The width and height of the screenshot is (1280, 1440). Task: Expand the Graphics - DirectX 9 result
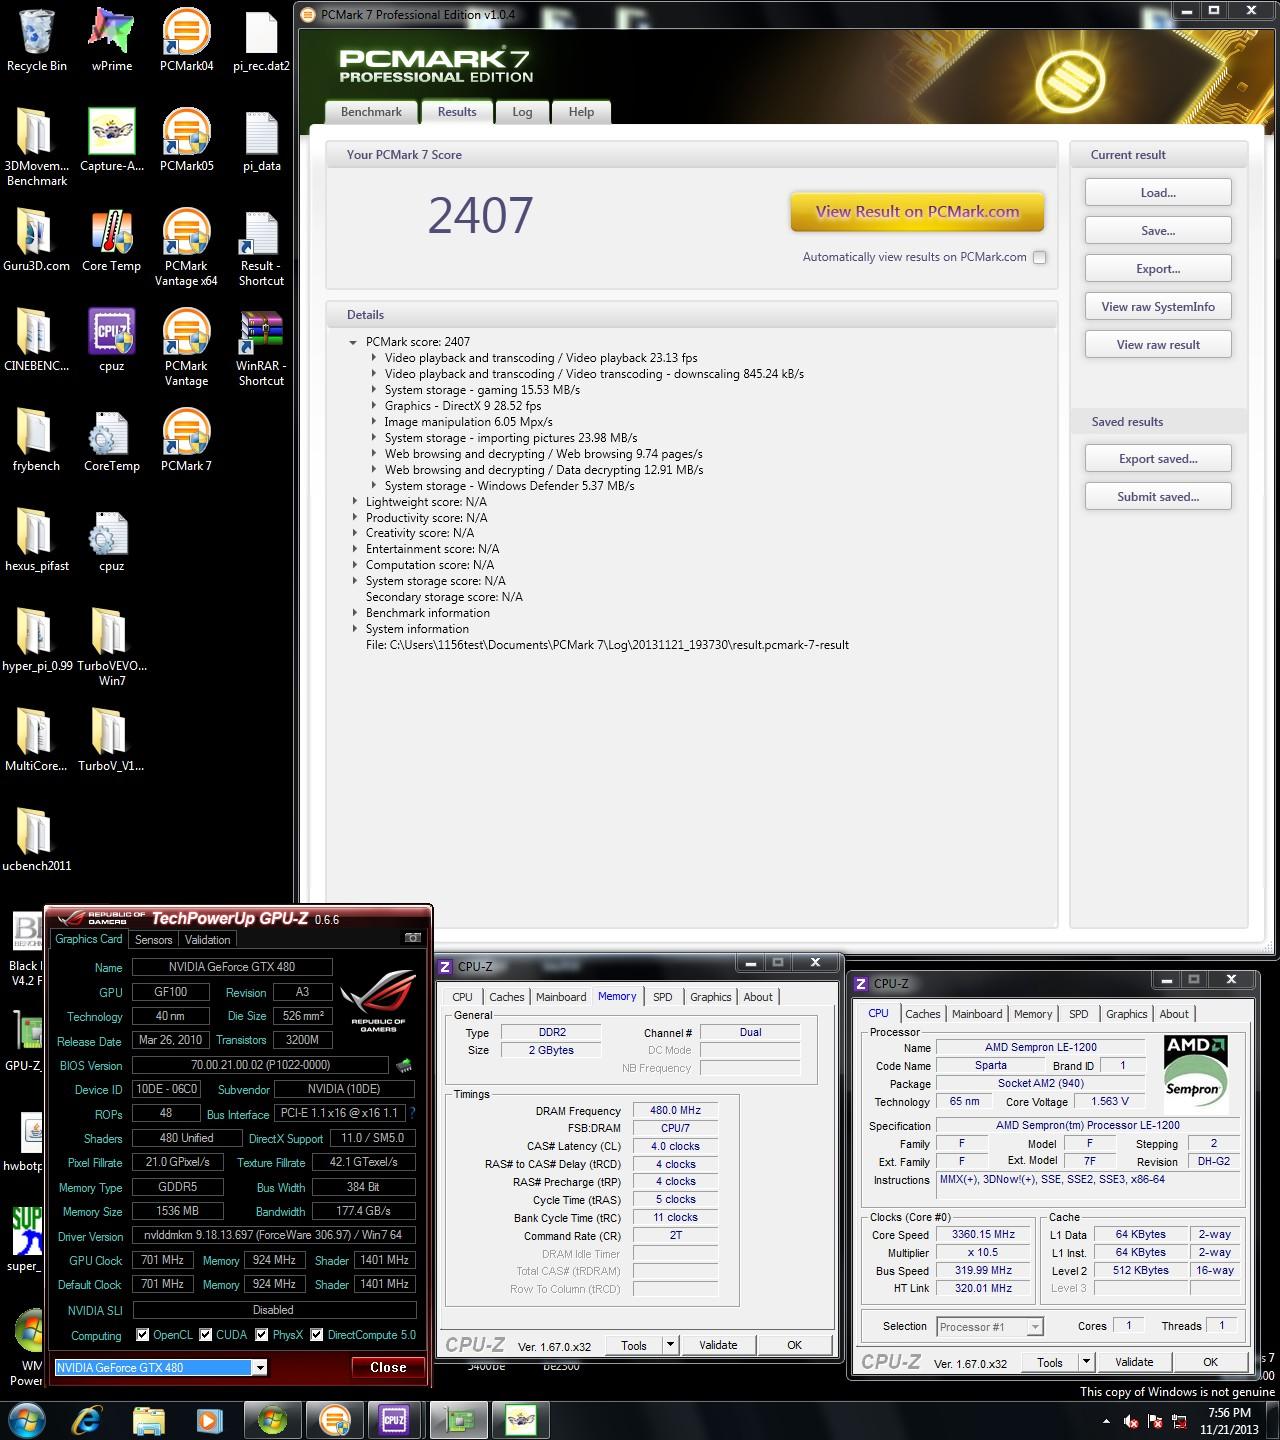coord(373,406)
